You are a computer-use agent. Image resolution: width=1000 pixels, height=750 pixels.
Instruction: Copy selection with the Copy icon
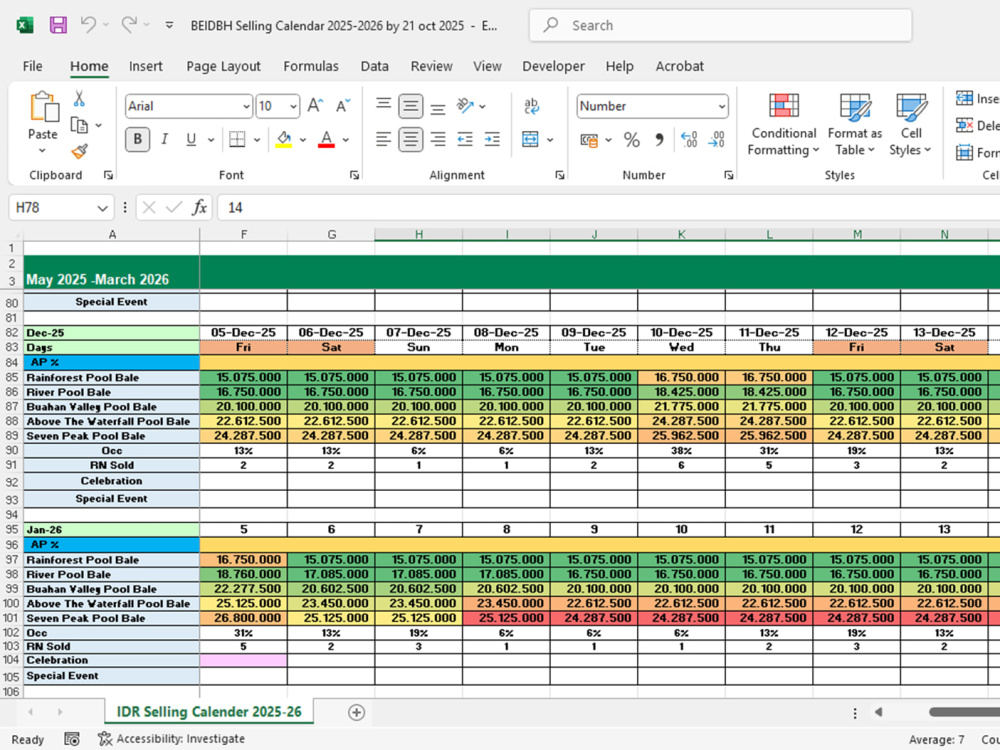79,125
